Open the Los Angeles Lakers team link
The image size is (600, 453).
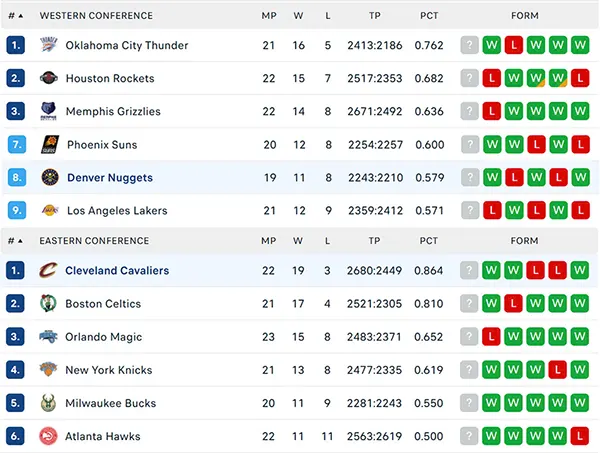(x=117, y=211)
